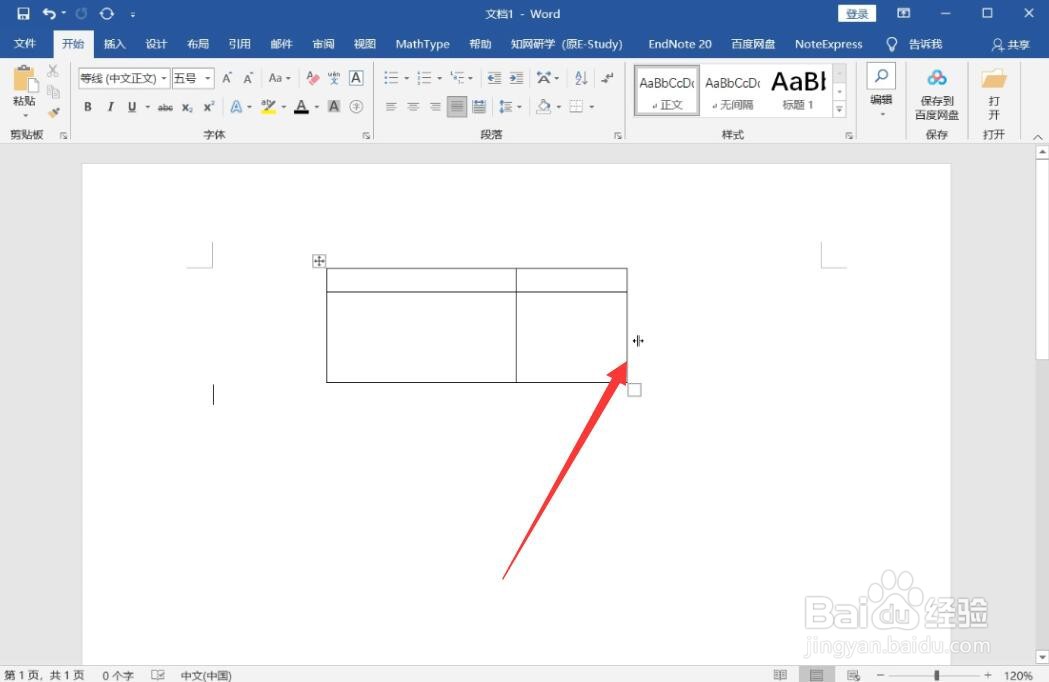
Task: Click Show/Hide paragraph marks icon
Action: tap(607, 78)
